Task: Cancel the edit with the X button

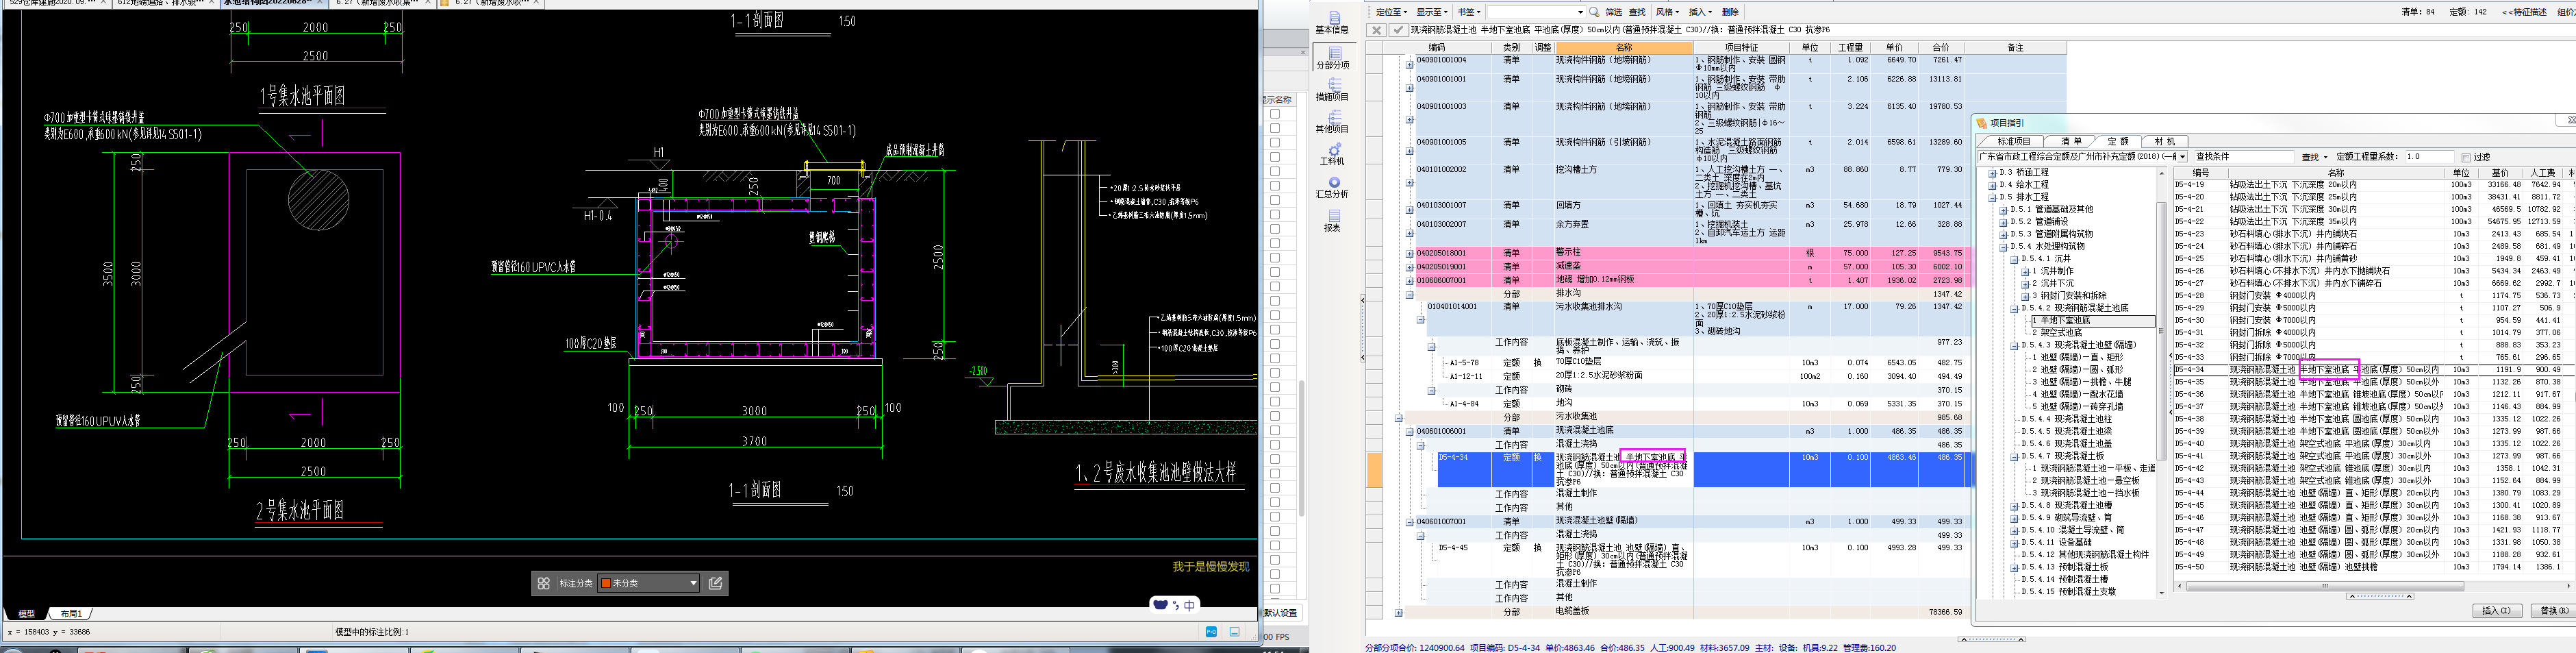Action: click(1376, 30)
